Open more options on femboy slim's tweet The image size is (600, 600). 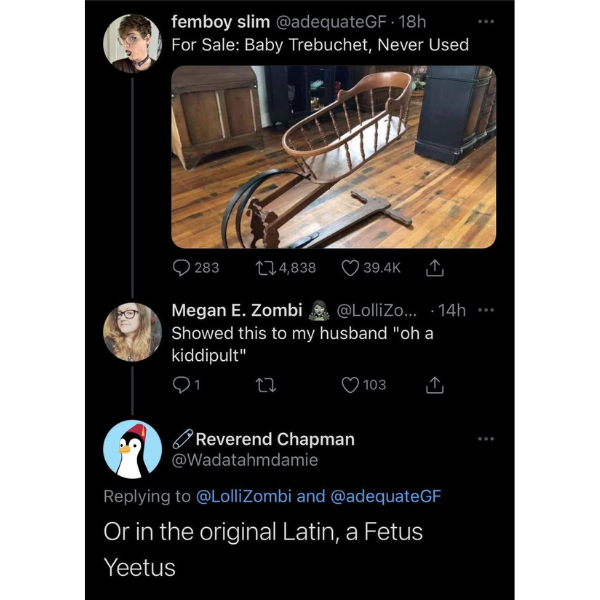tap(485, 21)
